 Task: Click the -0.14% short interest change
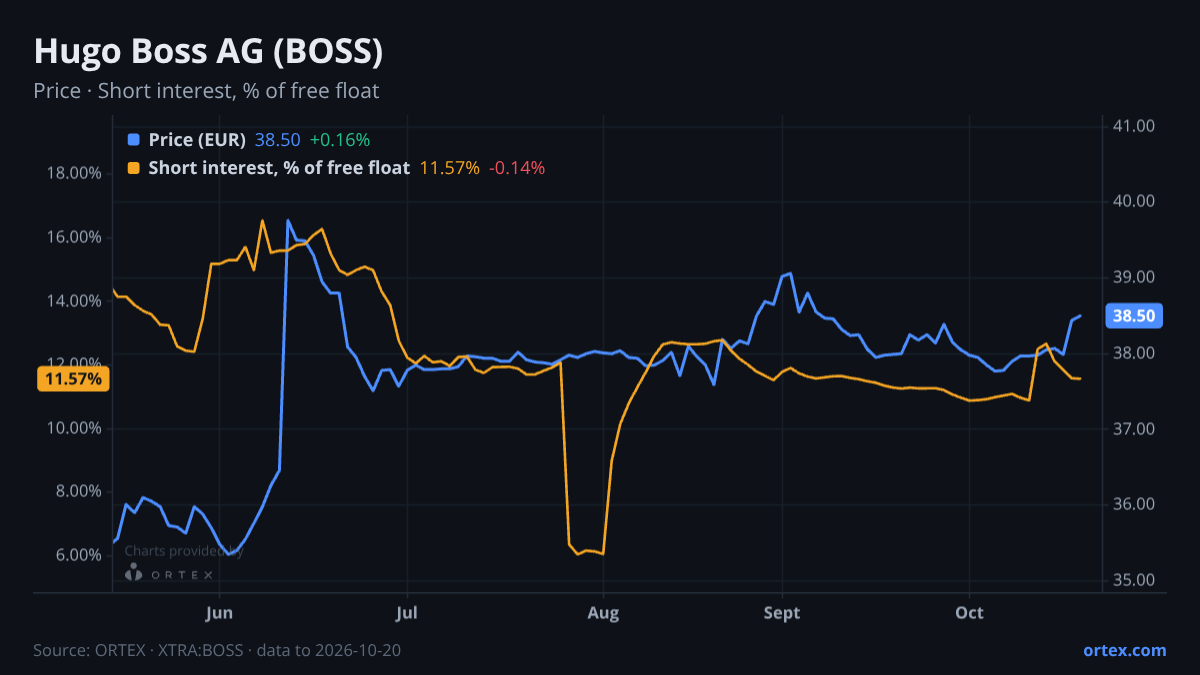[x=517, y=167]
